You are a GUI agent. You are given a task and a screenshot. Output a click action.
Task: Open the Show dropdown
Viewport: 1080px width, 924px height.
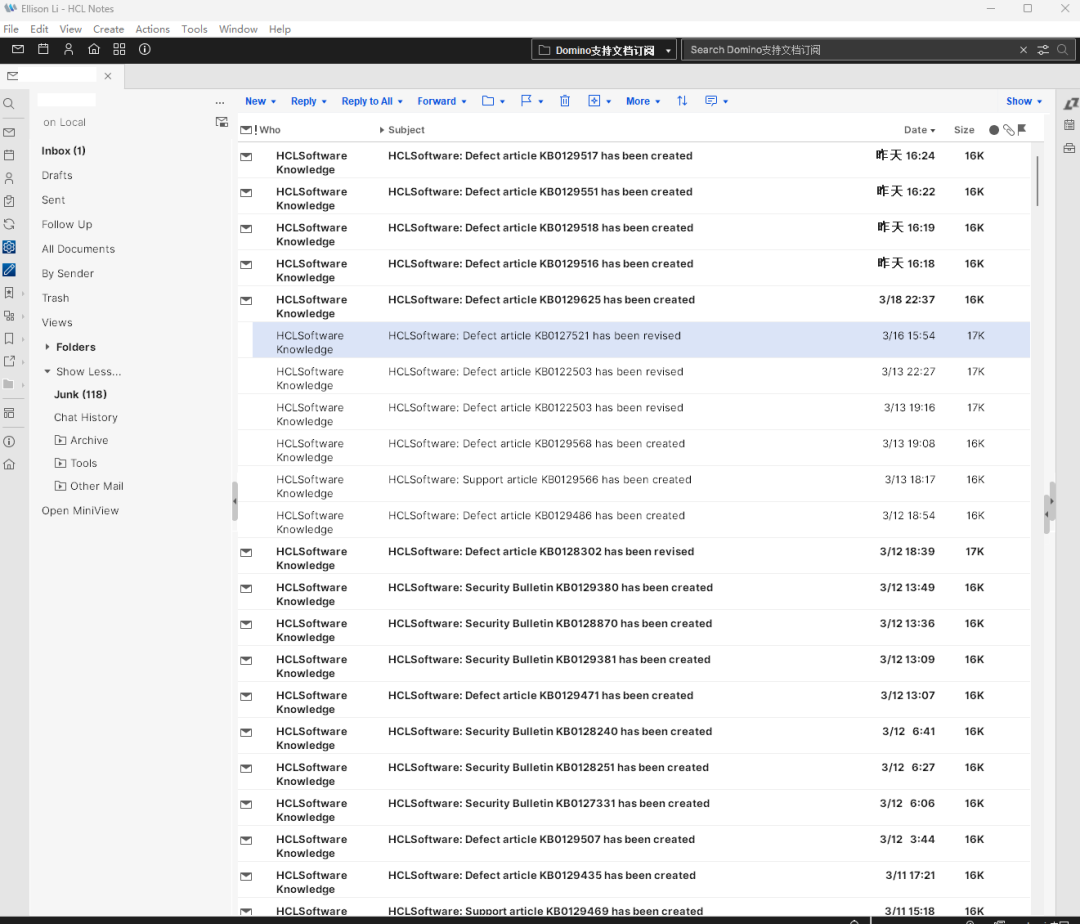[1024, 101]
